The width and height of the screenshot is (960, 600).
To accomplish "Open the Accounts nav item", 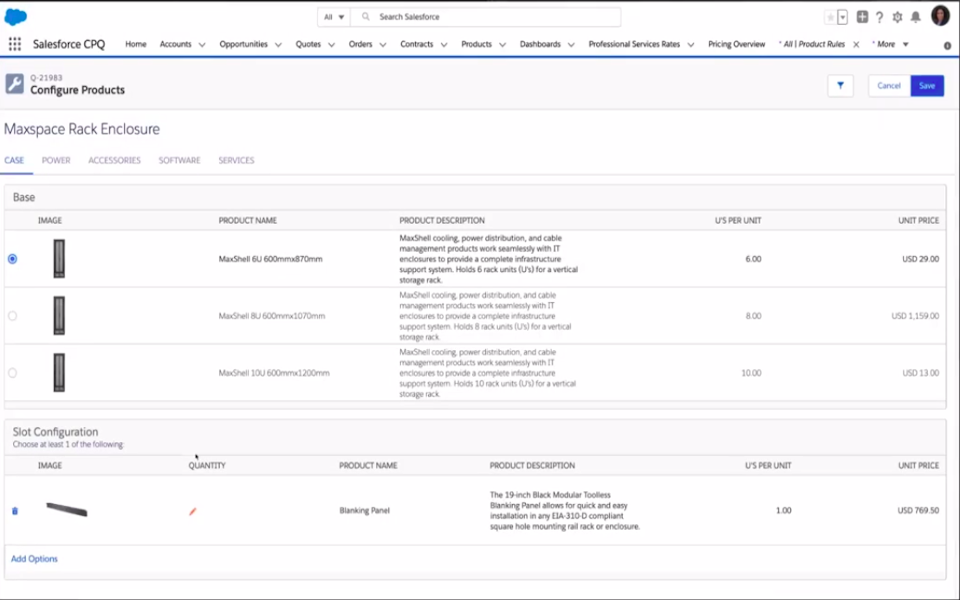I will tap(176, 44).
